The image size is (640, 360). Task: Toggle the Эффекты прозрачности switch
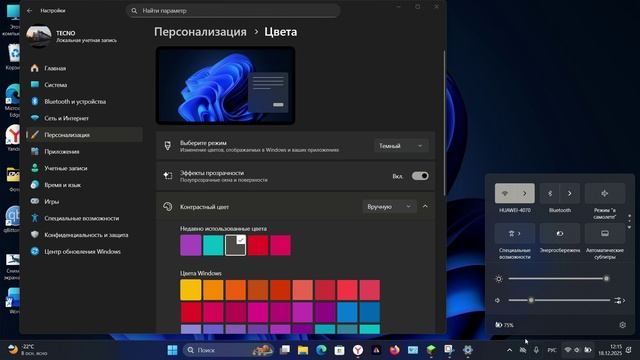pos(420,176)
